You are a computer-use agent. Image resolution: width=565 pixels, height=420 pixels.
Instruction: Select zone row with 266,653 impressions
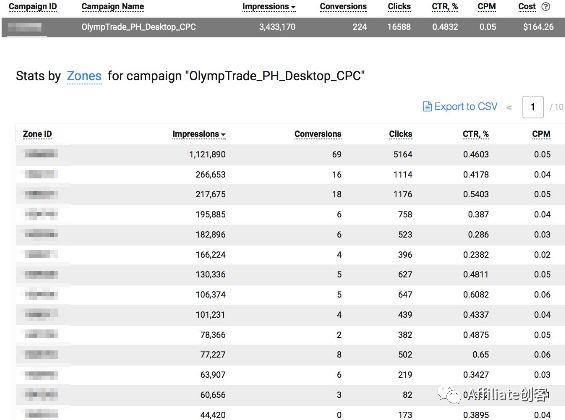coord(290,175)
